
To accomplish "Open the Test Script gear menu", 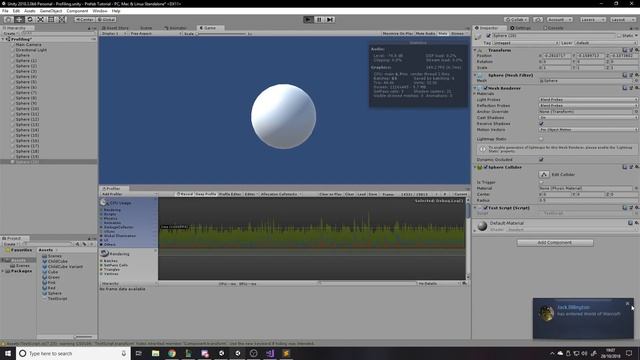I will click(636, 208).
